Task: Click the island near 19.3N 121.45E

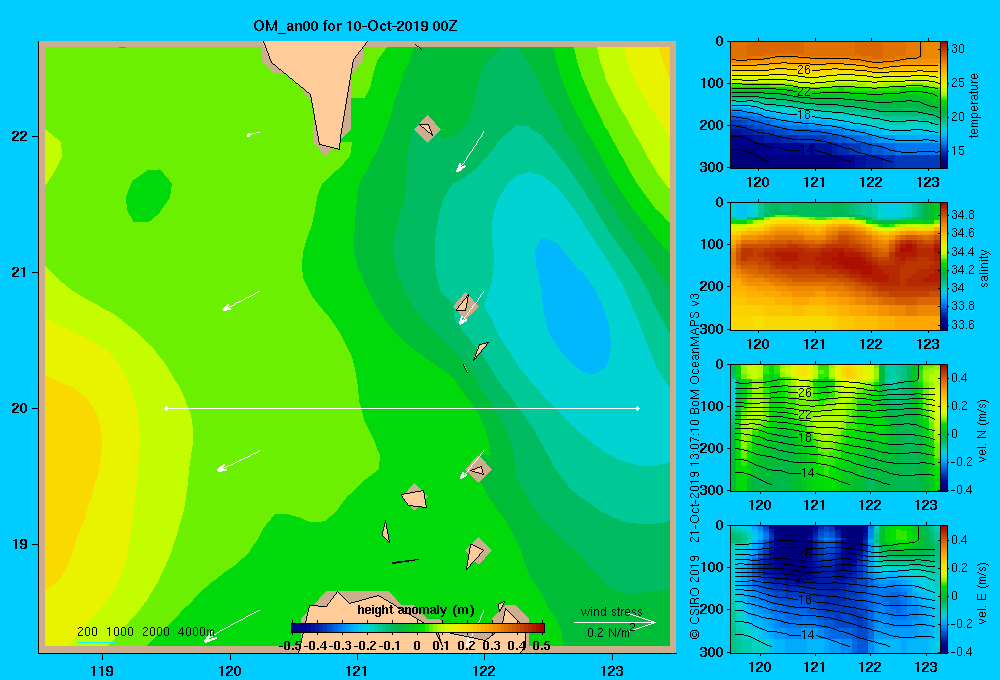Action: (x=415, y=496)
